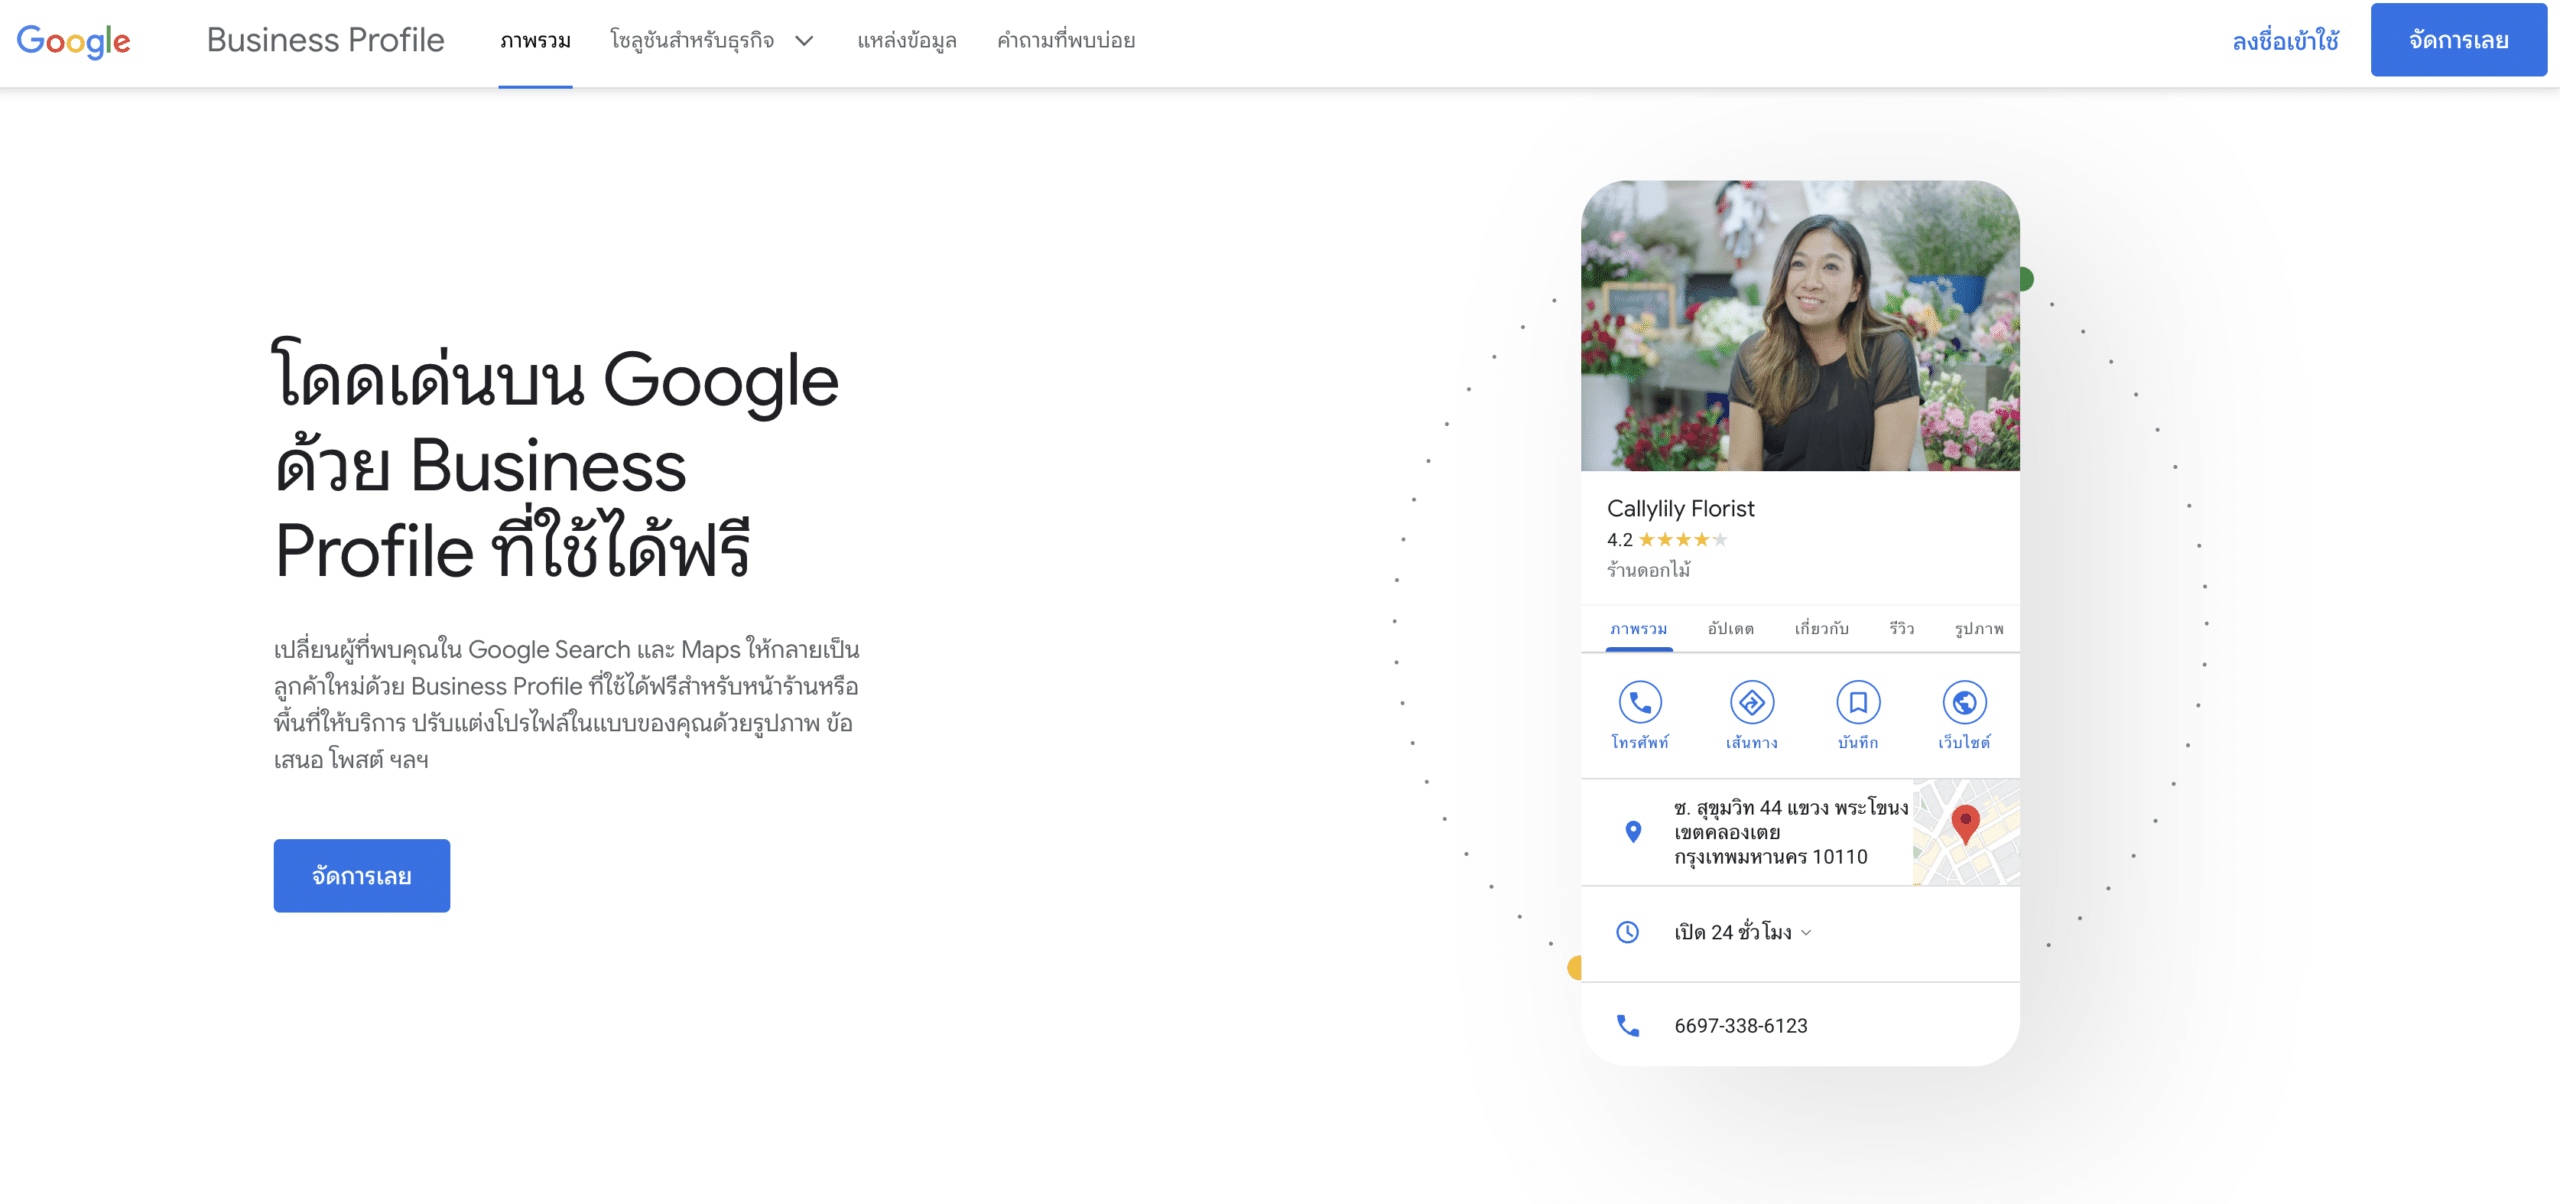This screenshot has width=2560, height=1204.
Task: Open the คำถามที่พบบ่อย menu item
Action: tap(1066, 41)
